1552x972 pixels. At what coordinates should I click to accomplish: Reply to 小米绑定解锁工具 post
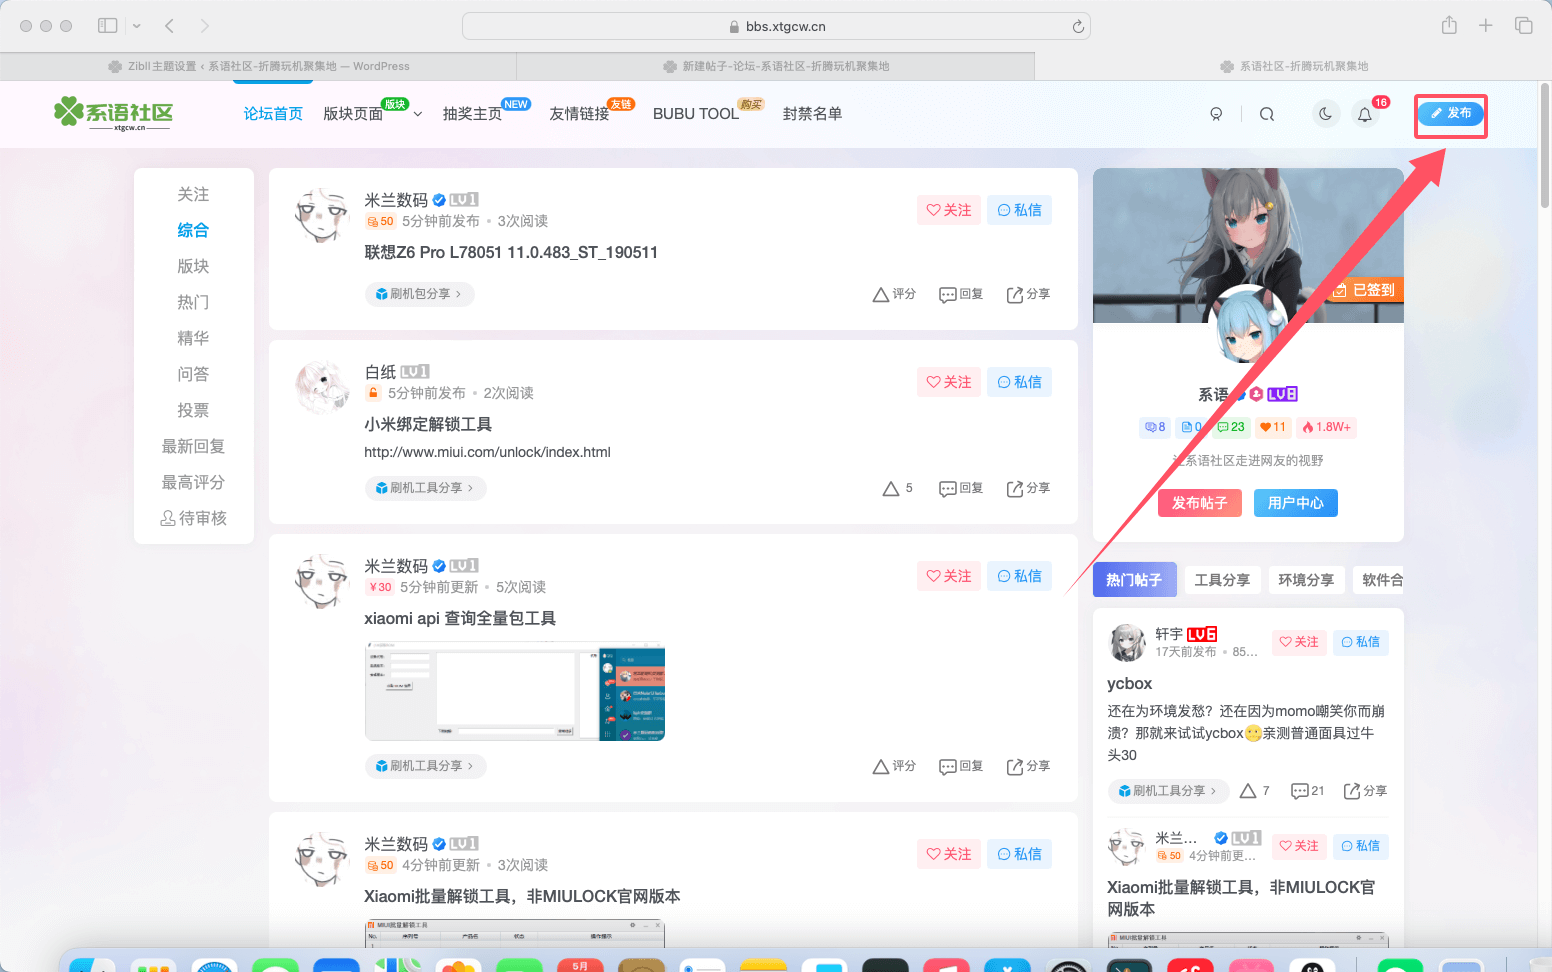pyautogui.click(x=961, y=488)
